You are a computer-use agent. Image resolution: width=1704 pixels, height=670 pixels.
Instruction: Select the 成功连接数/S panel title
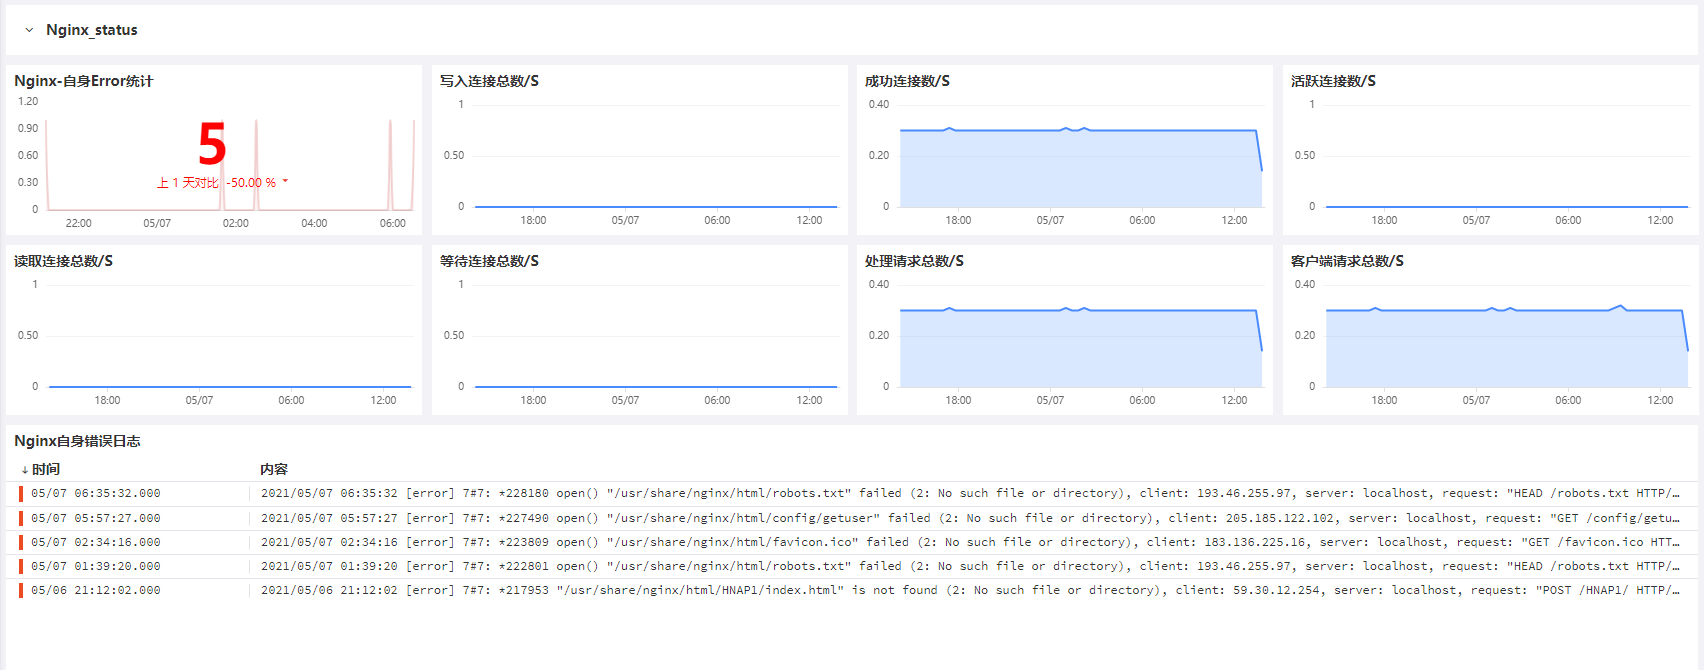tap(907, 81)
